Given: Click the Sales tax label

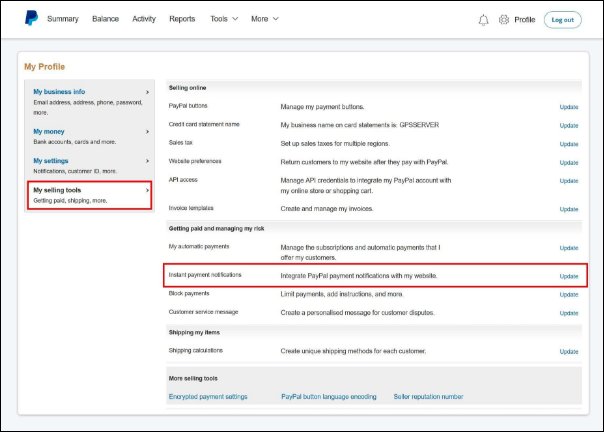Looking at the screenshot, I should (180, 143).
